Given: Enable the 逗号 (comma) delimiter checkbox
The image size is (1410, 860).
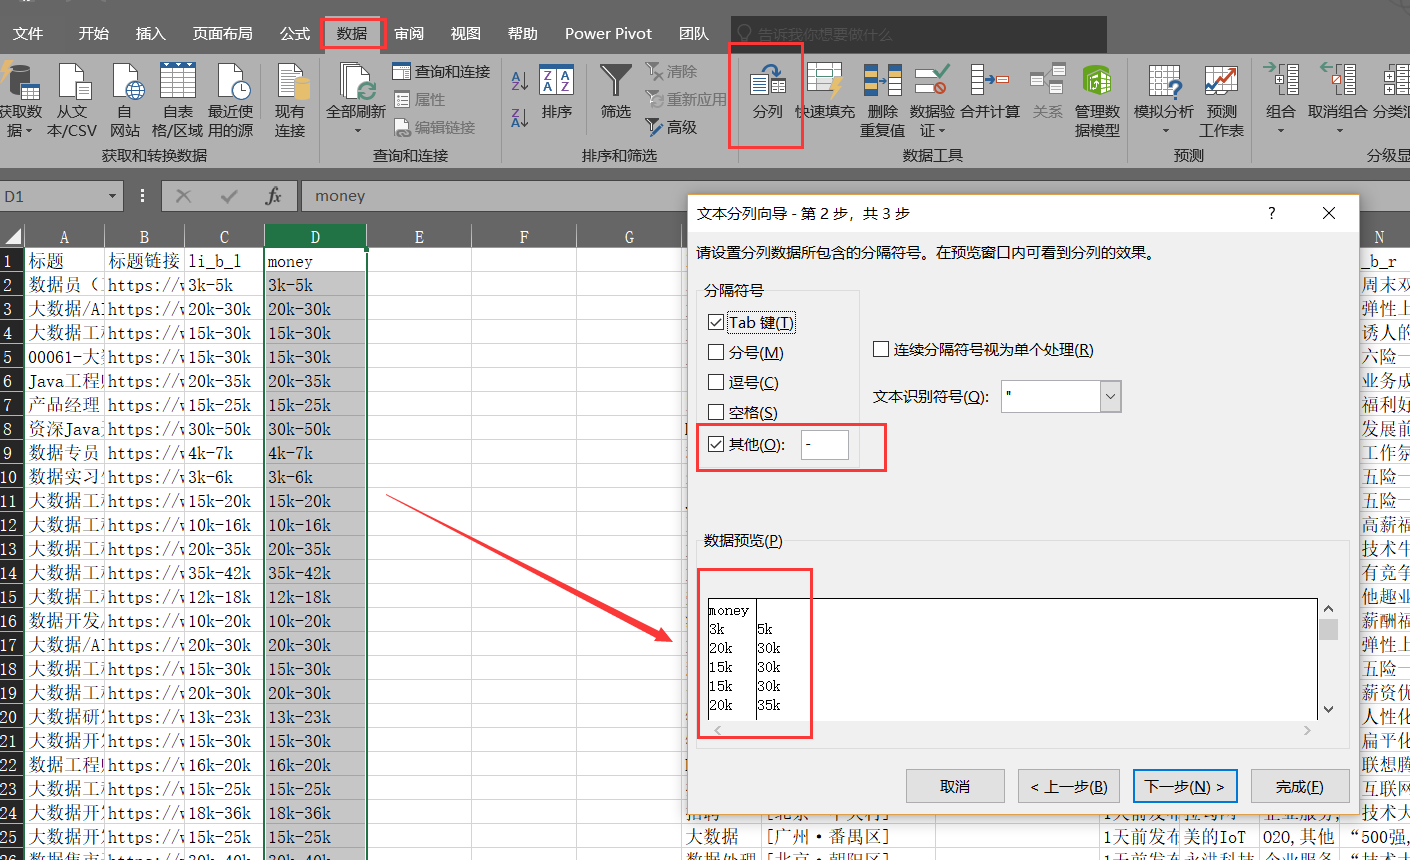Looking at the screenshot, I should [716, 382].
